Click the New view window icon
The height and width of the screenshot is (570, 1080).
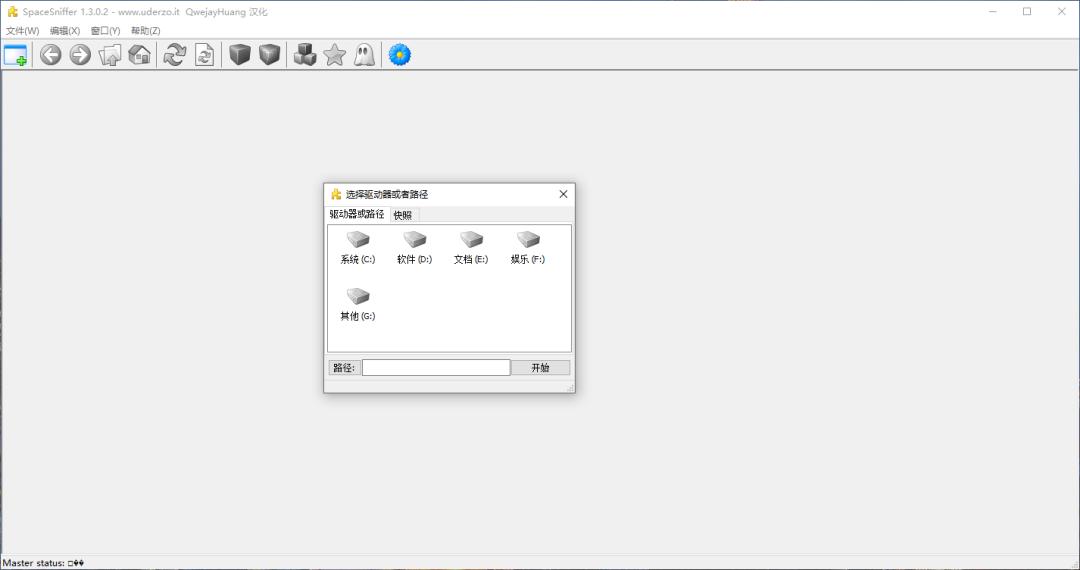click(x=16, y=55)
